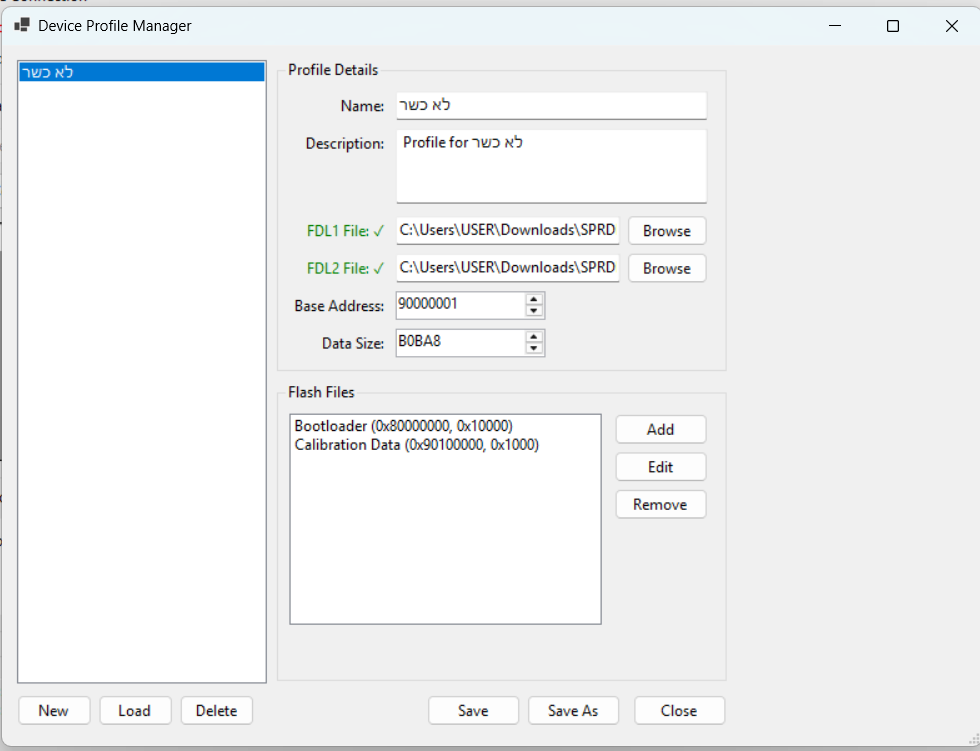Viewport: 980px width, 751px height.
Task: Select the לא כשר profile in list
Action: pos(140,72)
